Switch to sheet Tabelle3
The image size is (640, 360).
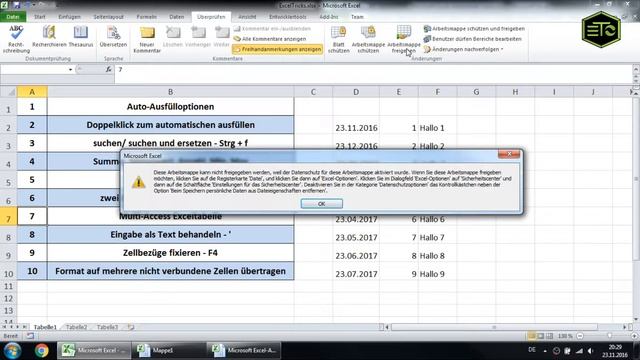[x=107, y=327]
